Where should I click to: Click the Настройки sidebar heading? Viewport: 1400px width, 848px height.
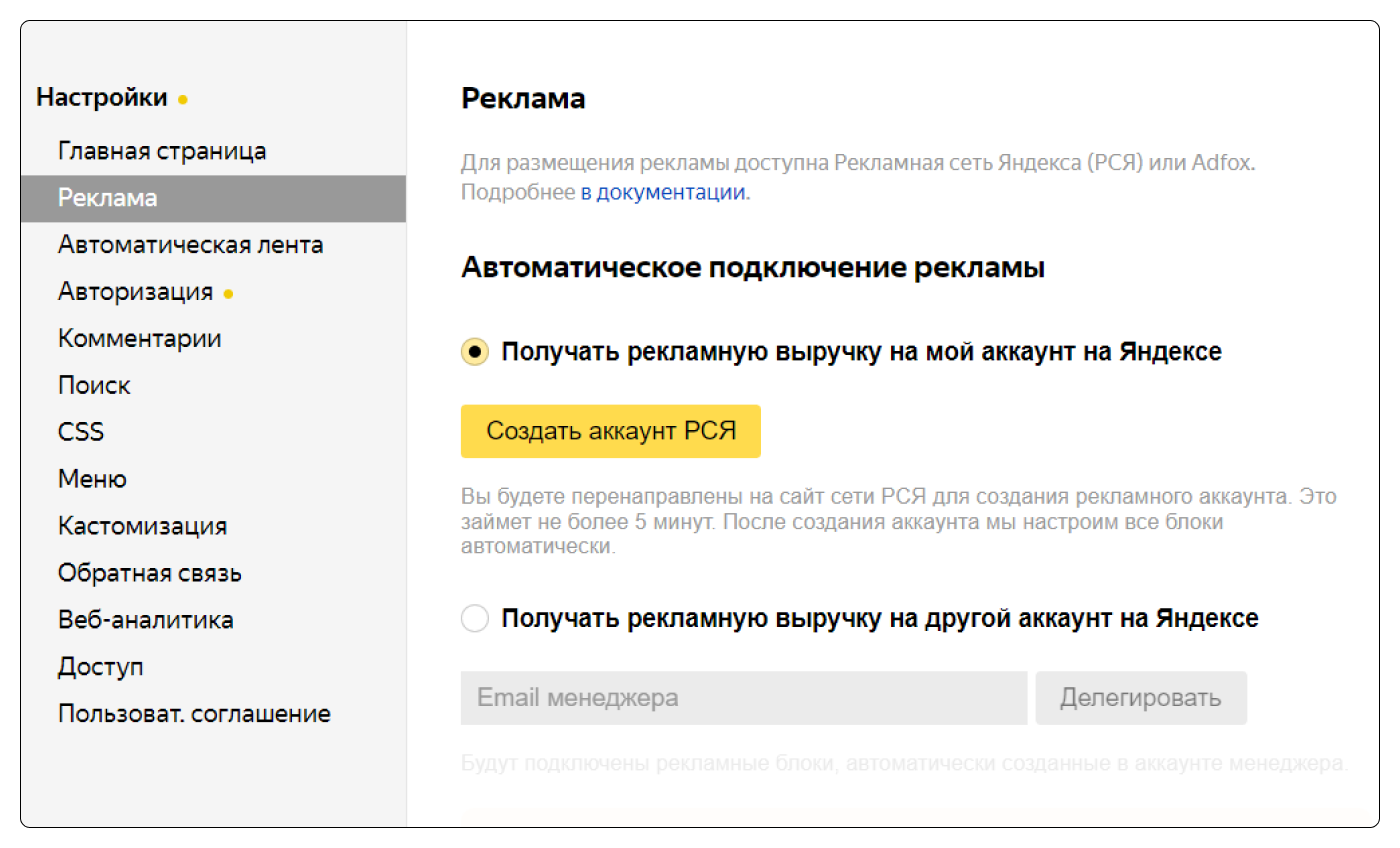pyautogui.click(x=102, y=98)
